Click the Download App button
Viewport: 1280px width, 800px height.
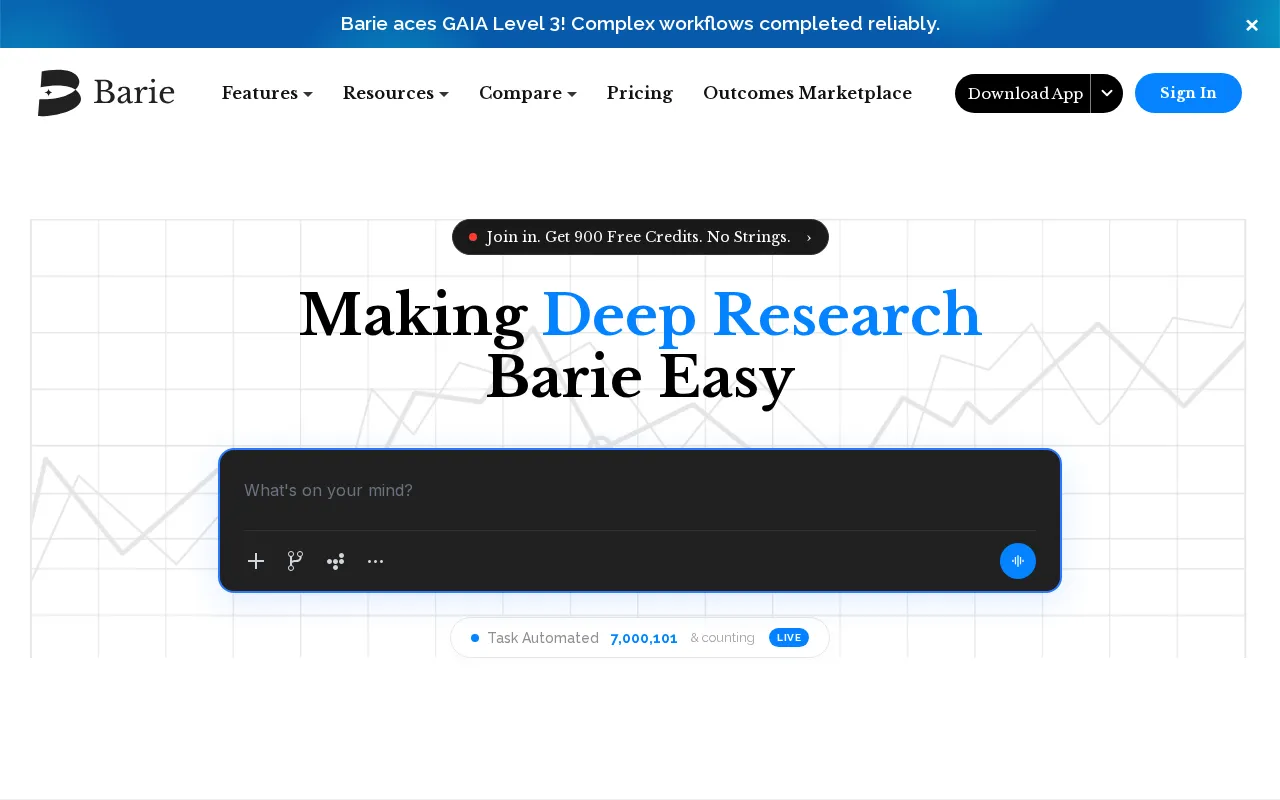[x=1024, y=93]
